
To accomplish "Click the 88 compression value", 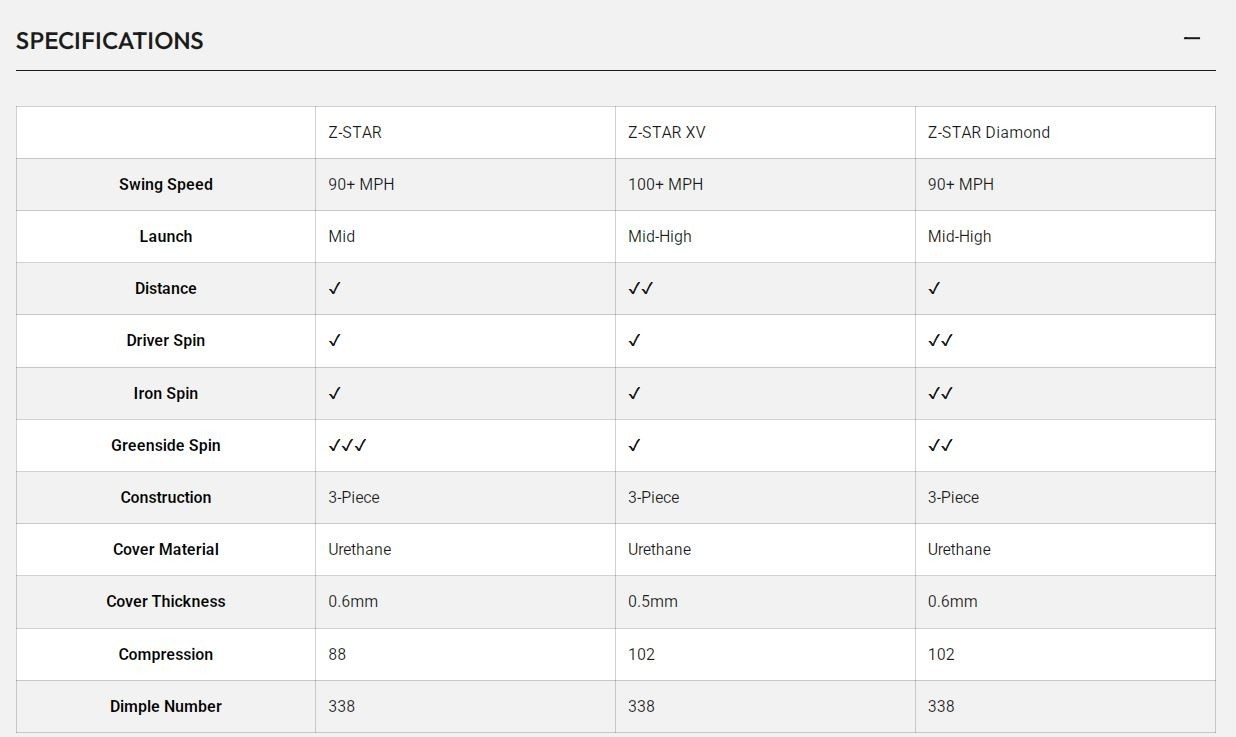I will click(337, 654).
